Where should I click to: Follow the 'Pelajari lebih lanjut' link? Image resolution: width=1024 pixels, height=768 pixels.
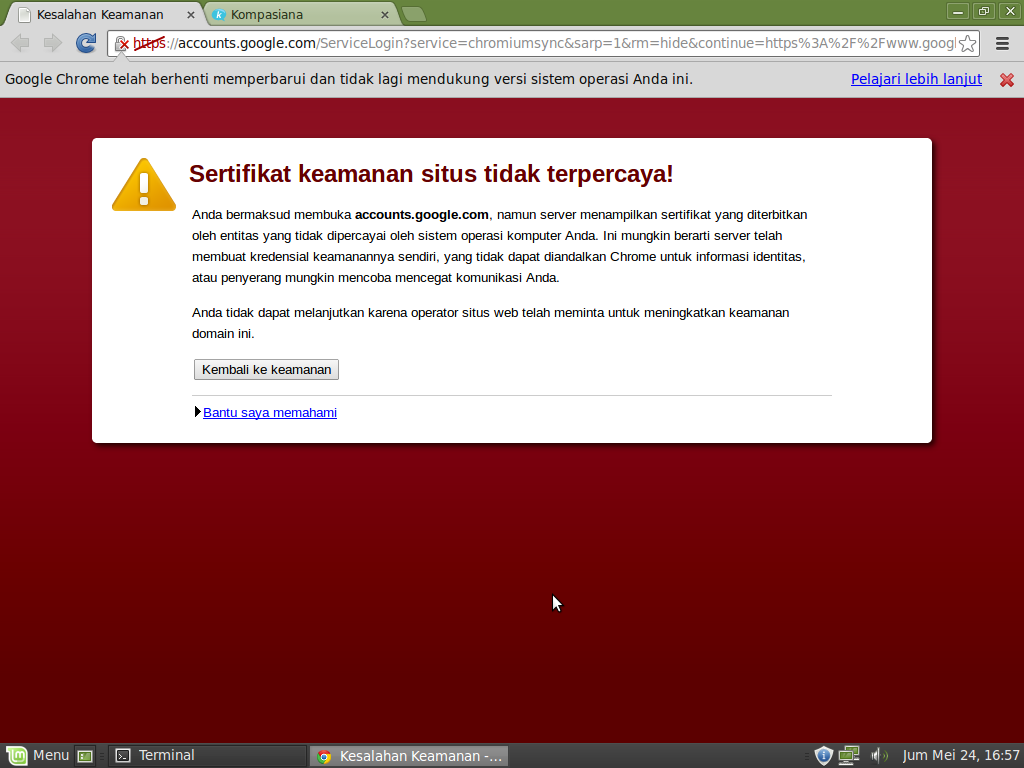pyautogui.click(x=916, y=79)
